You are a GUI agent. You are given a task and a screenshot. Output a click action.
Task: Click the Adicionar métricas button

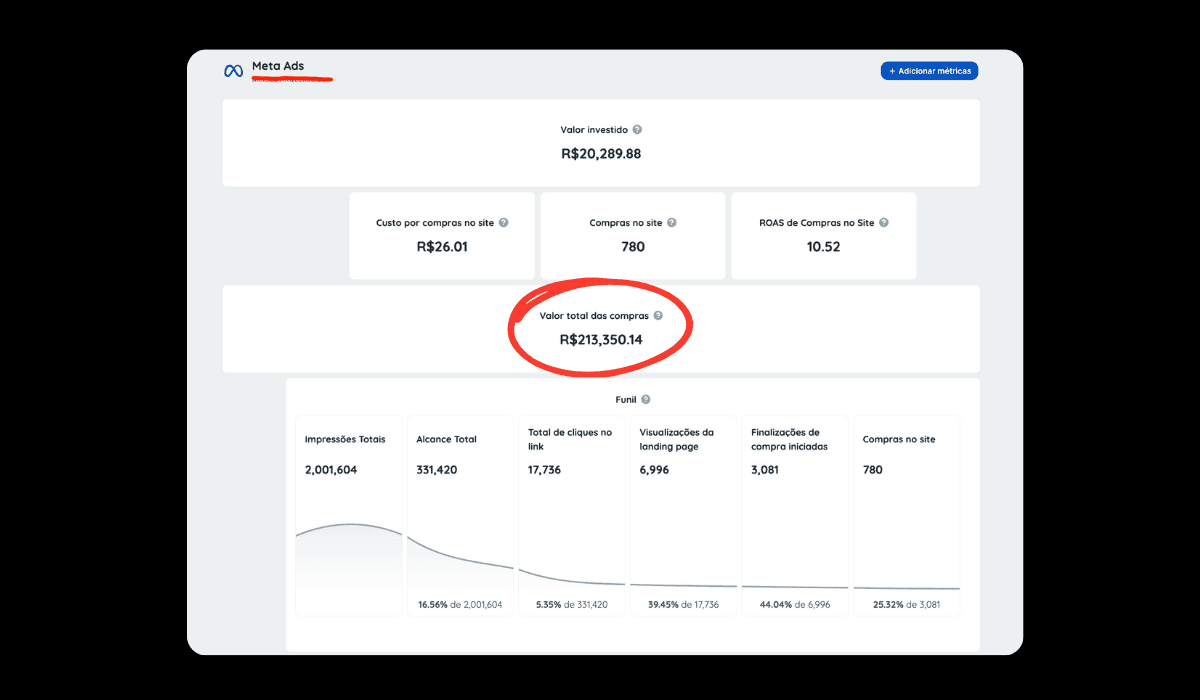(x=929, y=71)
